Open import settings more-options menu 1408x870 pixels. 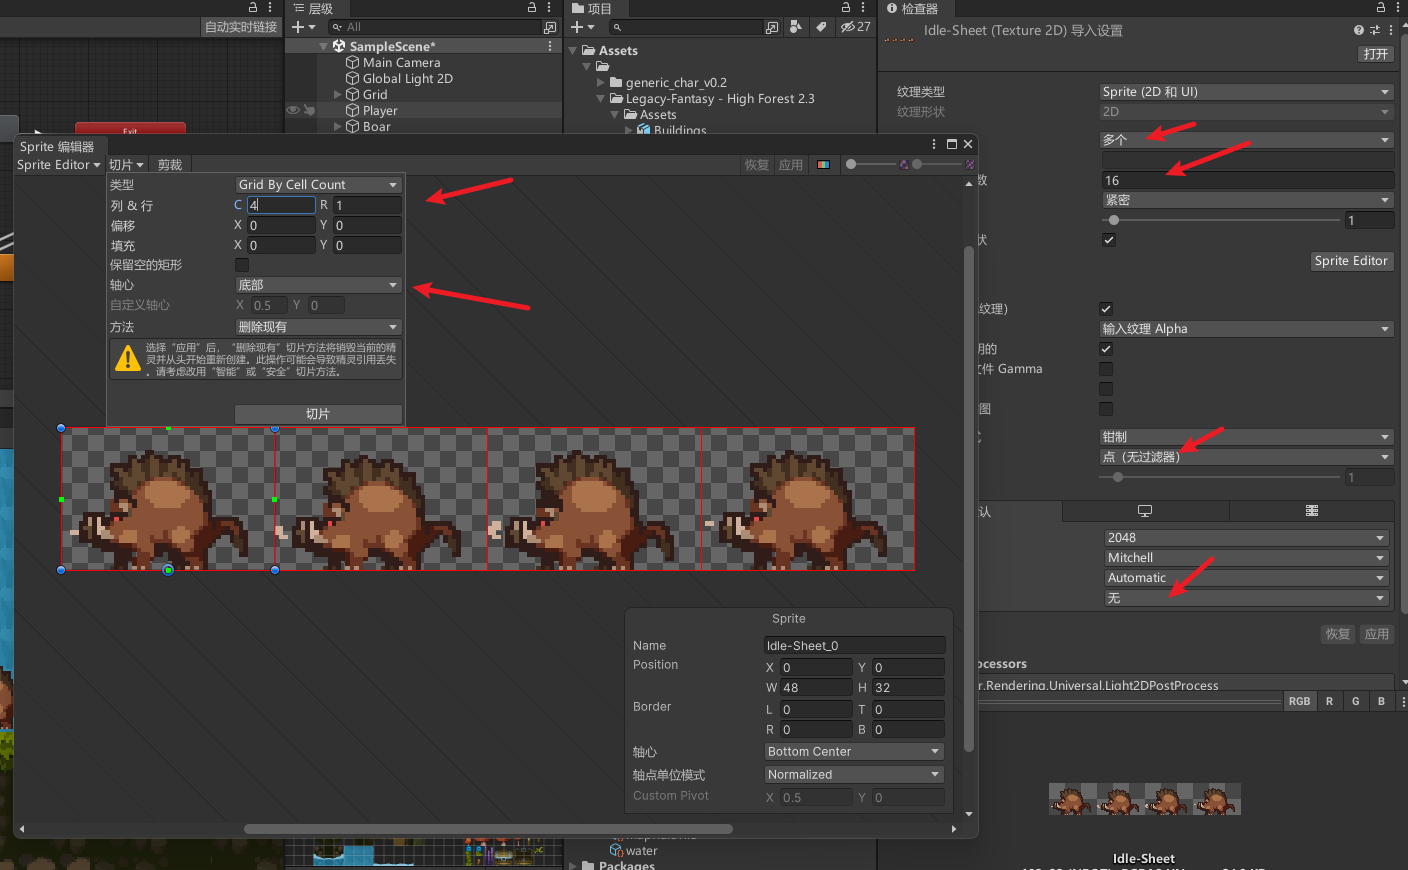(x=1391, y=30)
